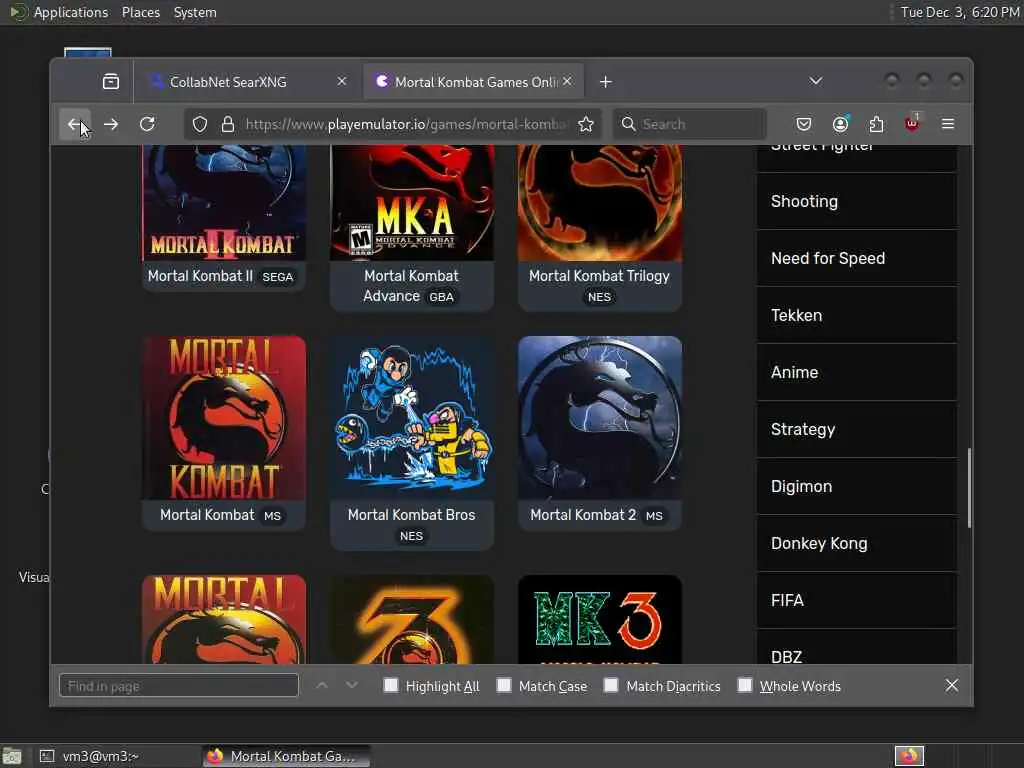Open the Places menu
1024x768 pixels.
point(141,12)
